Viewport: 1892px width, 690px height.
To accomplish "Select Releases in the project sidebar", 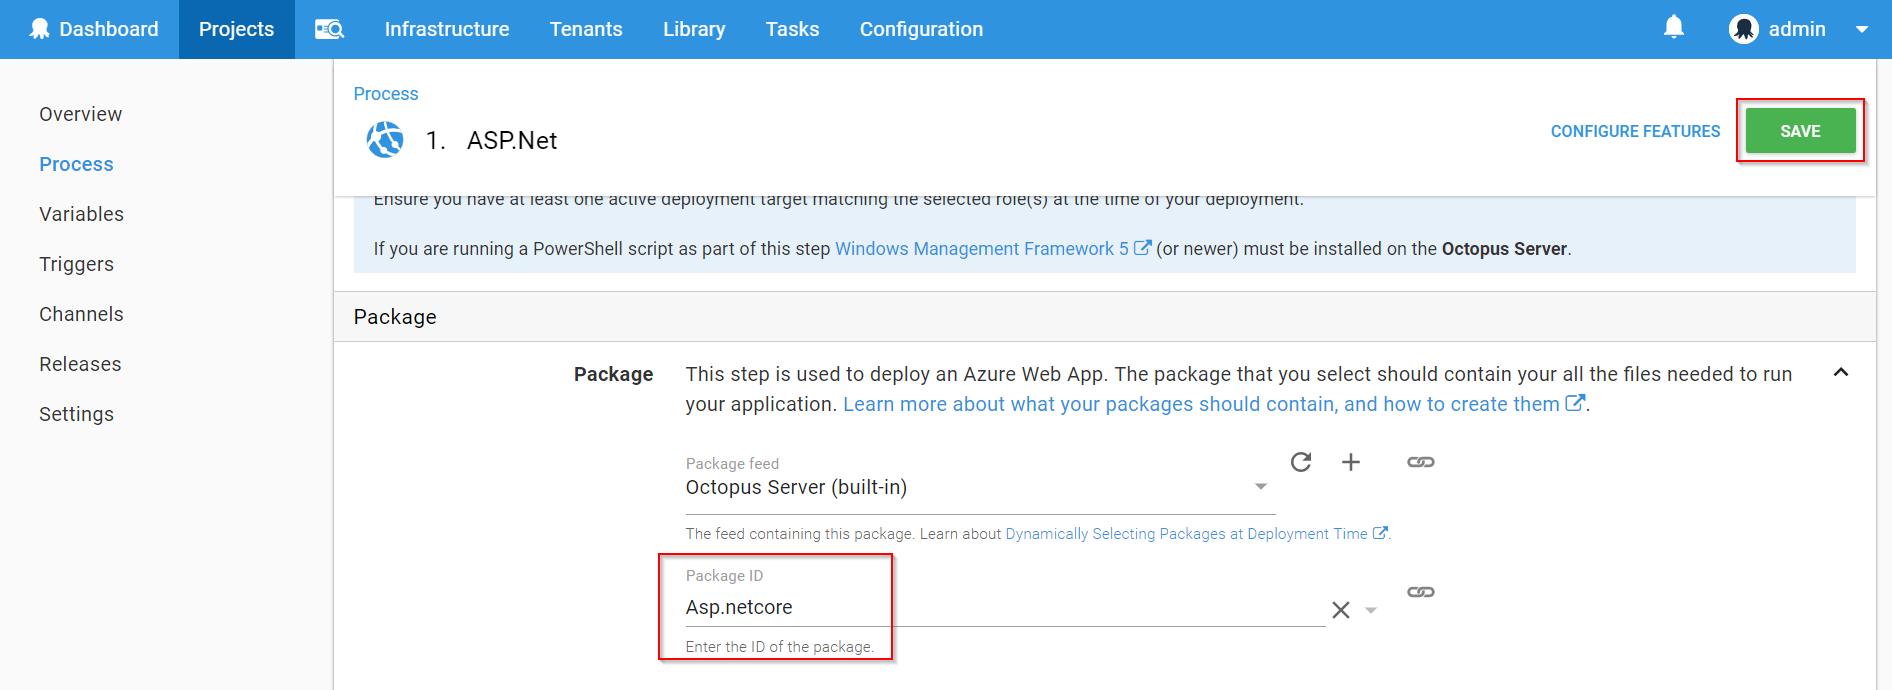I will tap(81, 364).
